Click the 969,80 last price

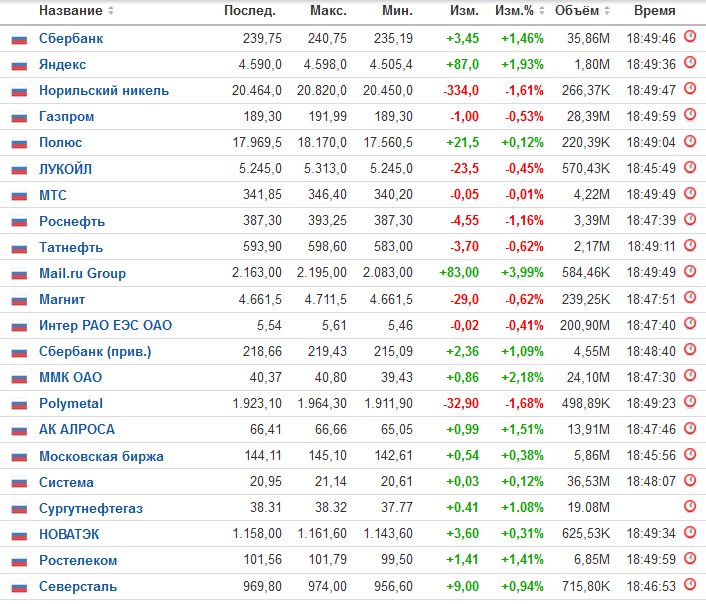pos(262,587)
